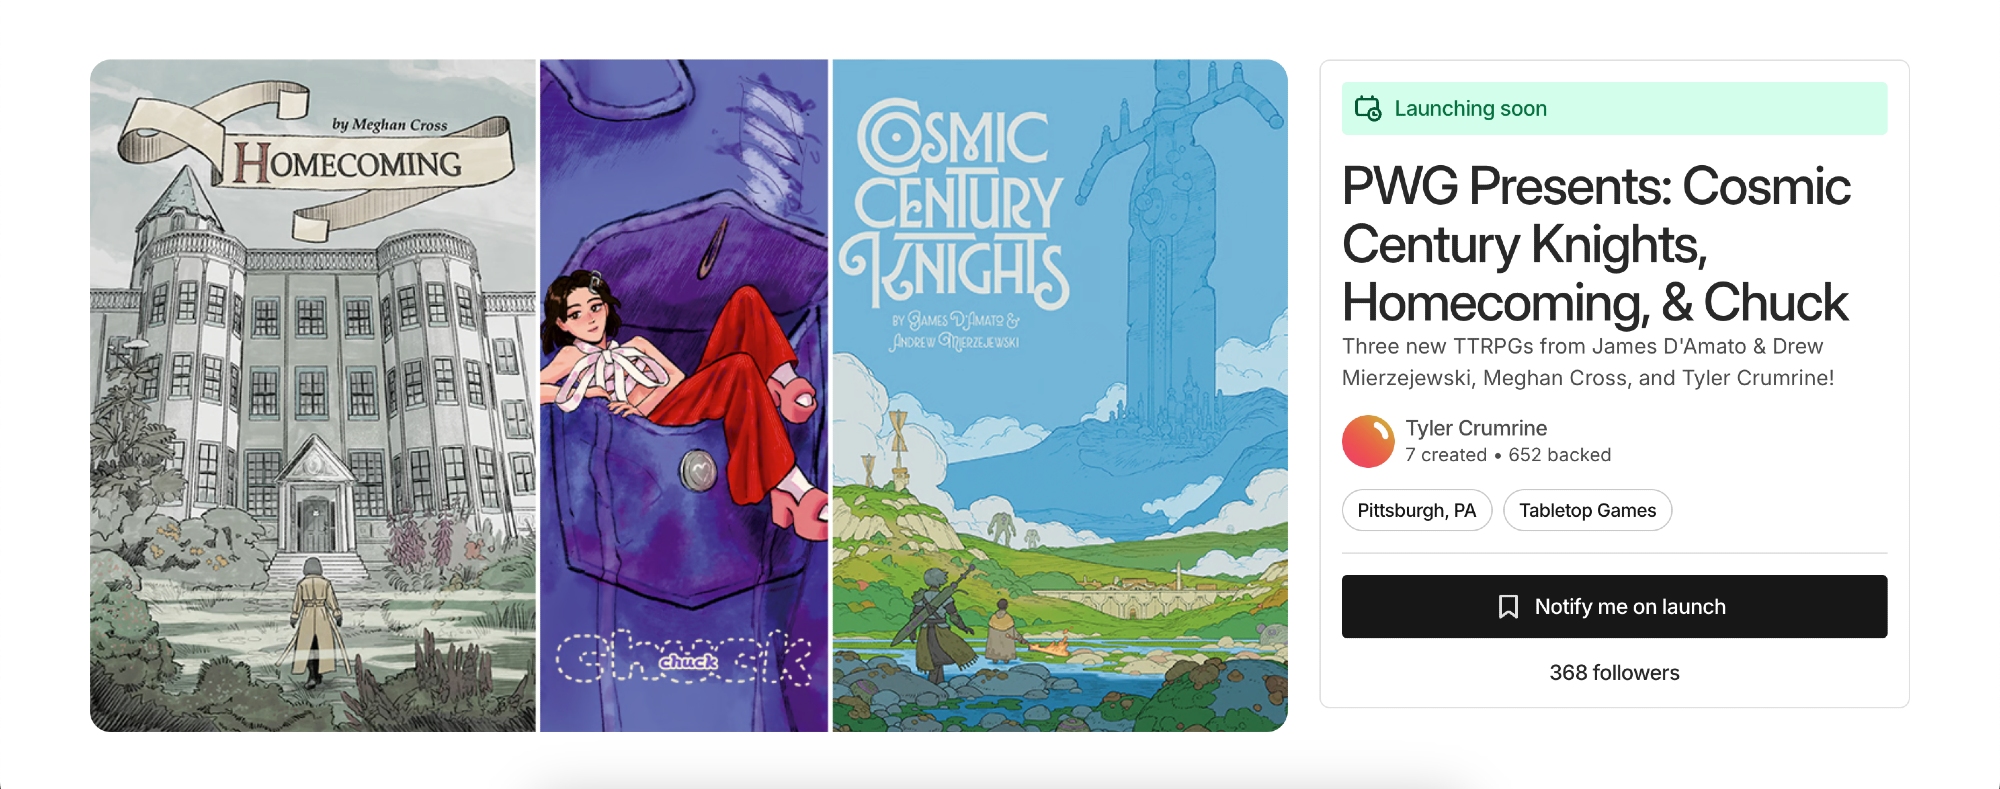Open the PWG Presents project title
This screenshot has height=789, width=2000.
[1595, 245]
